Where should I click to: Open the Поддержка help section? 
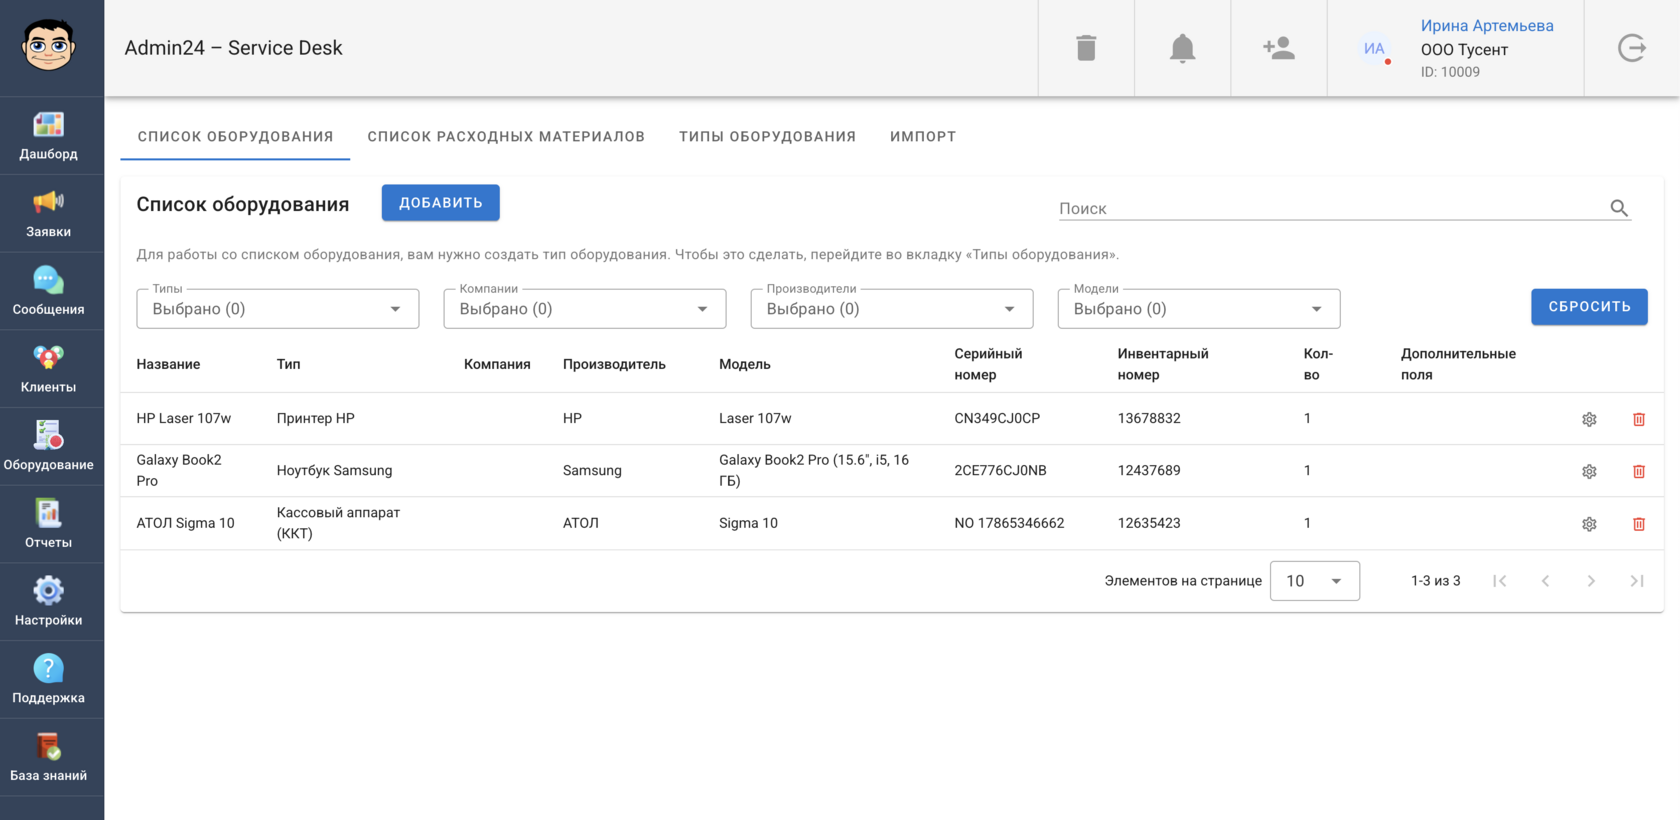click(x=48, y=680)
